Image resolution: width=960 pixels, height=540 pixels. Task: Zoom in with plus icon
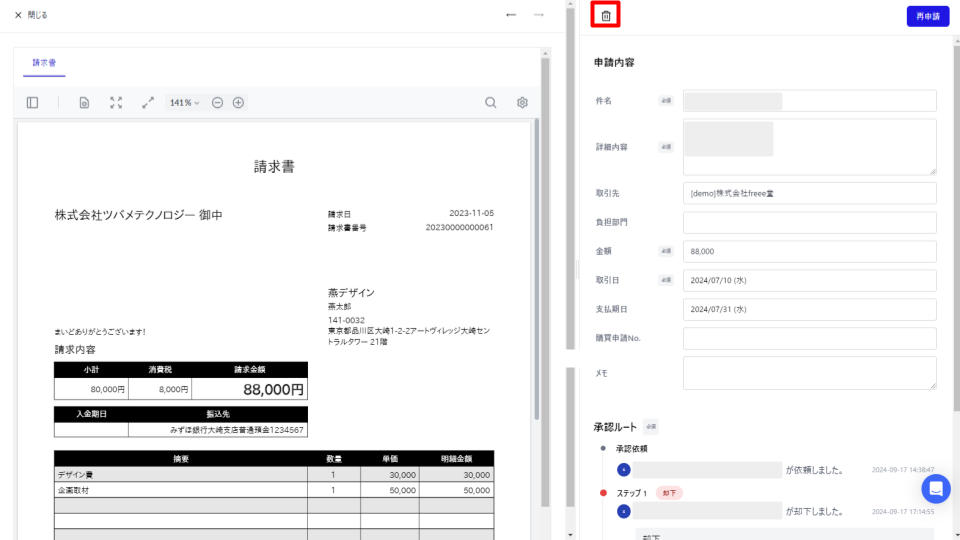point(238,103)
